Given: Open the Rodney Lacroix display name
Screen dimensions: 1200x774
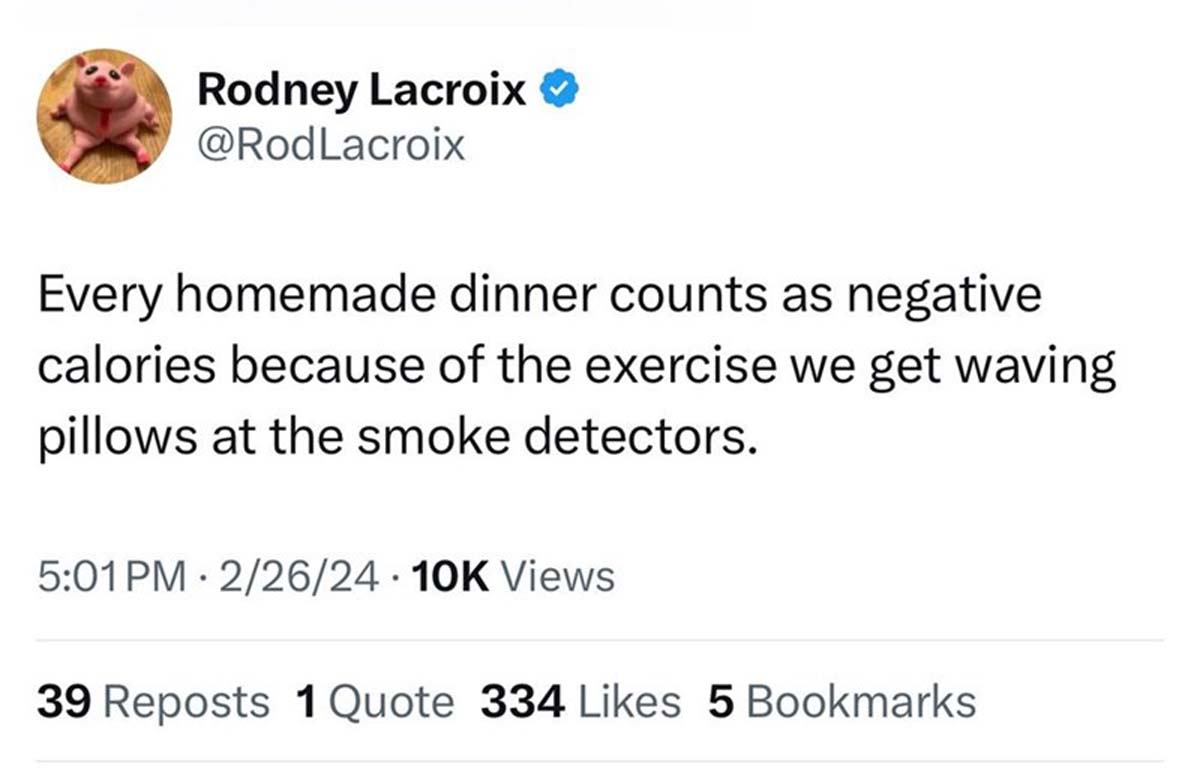Looking at the screenshot, I should coord(361,91).
